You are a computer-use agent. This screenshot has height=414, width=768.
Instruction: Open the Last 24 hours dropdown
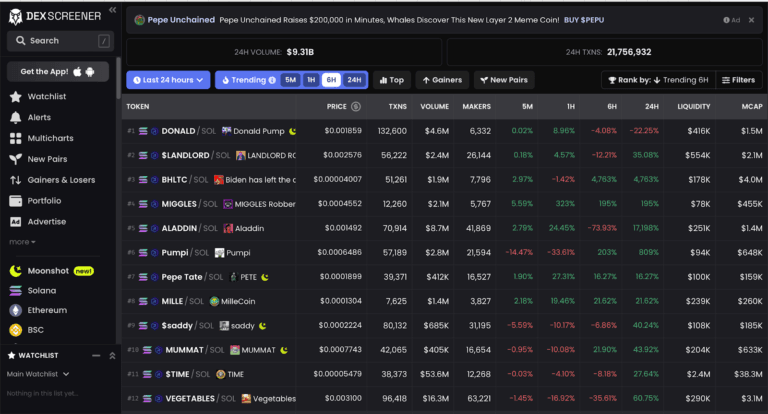click(168, 80)
